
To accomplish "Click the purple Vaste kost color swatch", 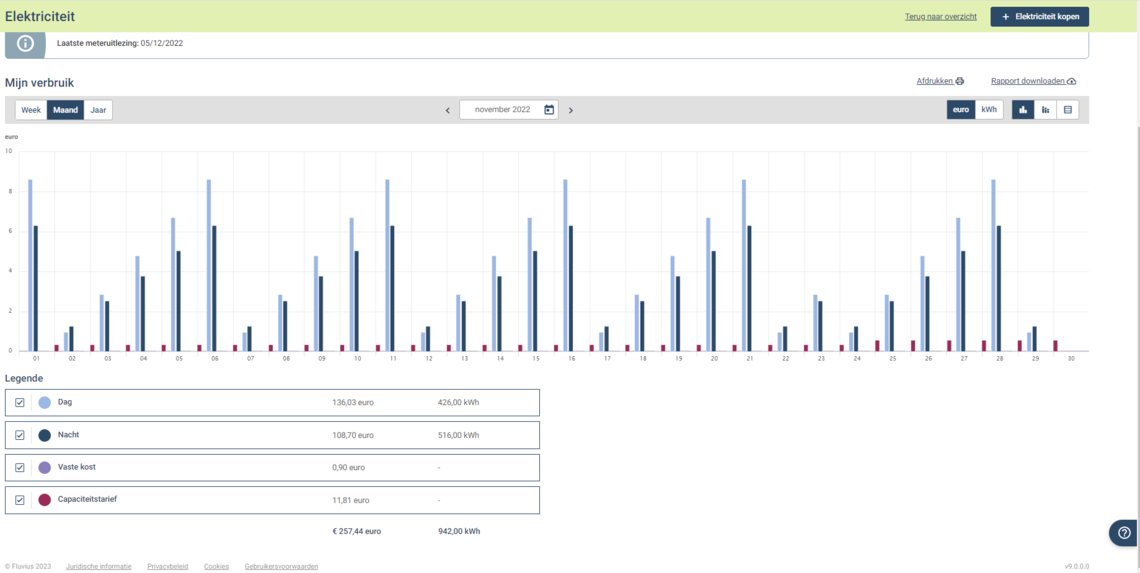I will (44, 468).
